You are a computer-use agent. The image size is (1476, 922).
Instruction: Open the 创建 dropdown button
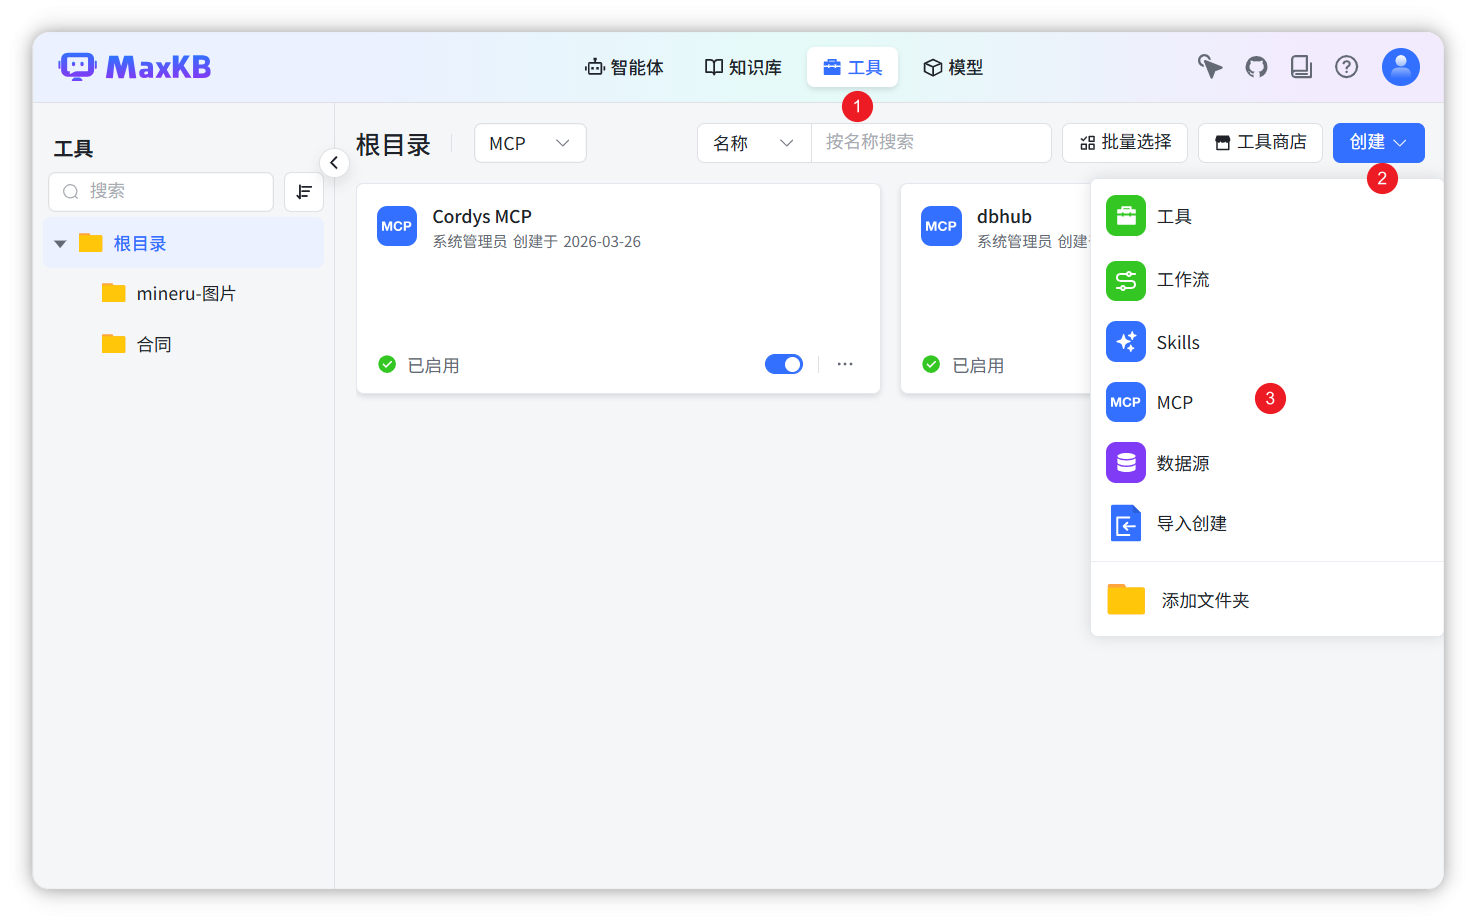click(x=1379, y=142)
